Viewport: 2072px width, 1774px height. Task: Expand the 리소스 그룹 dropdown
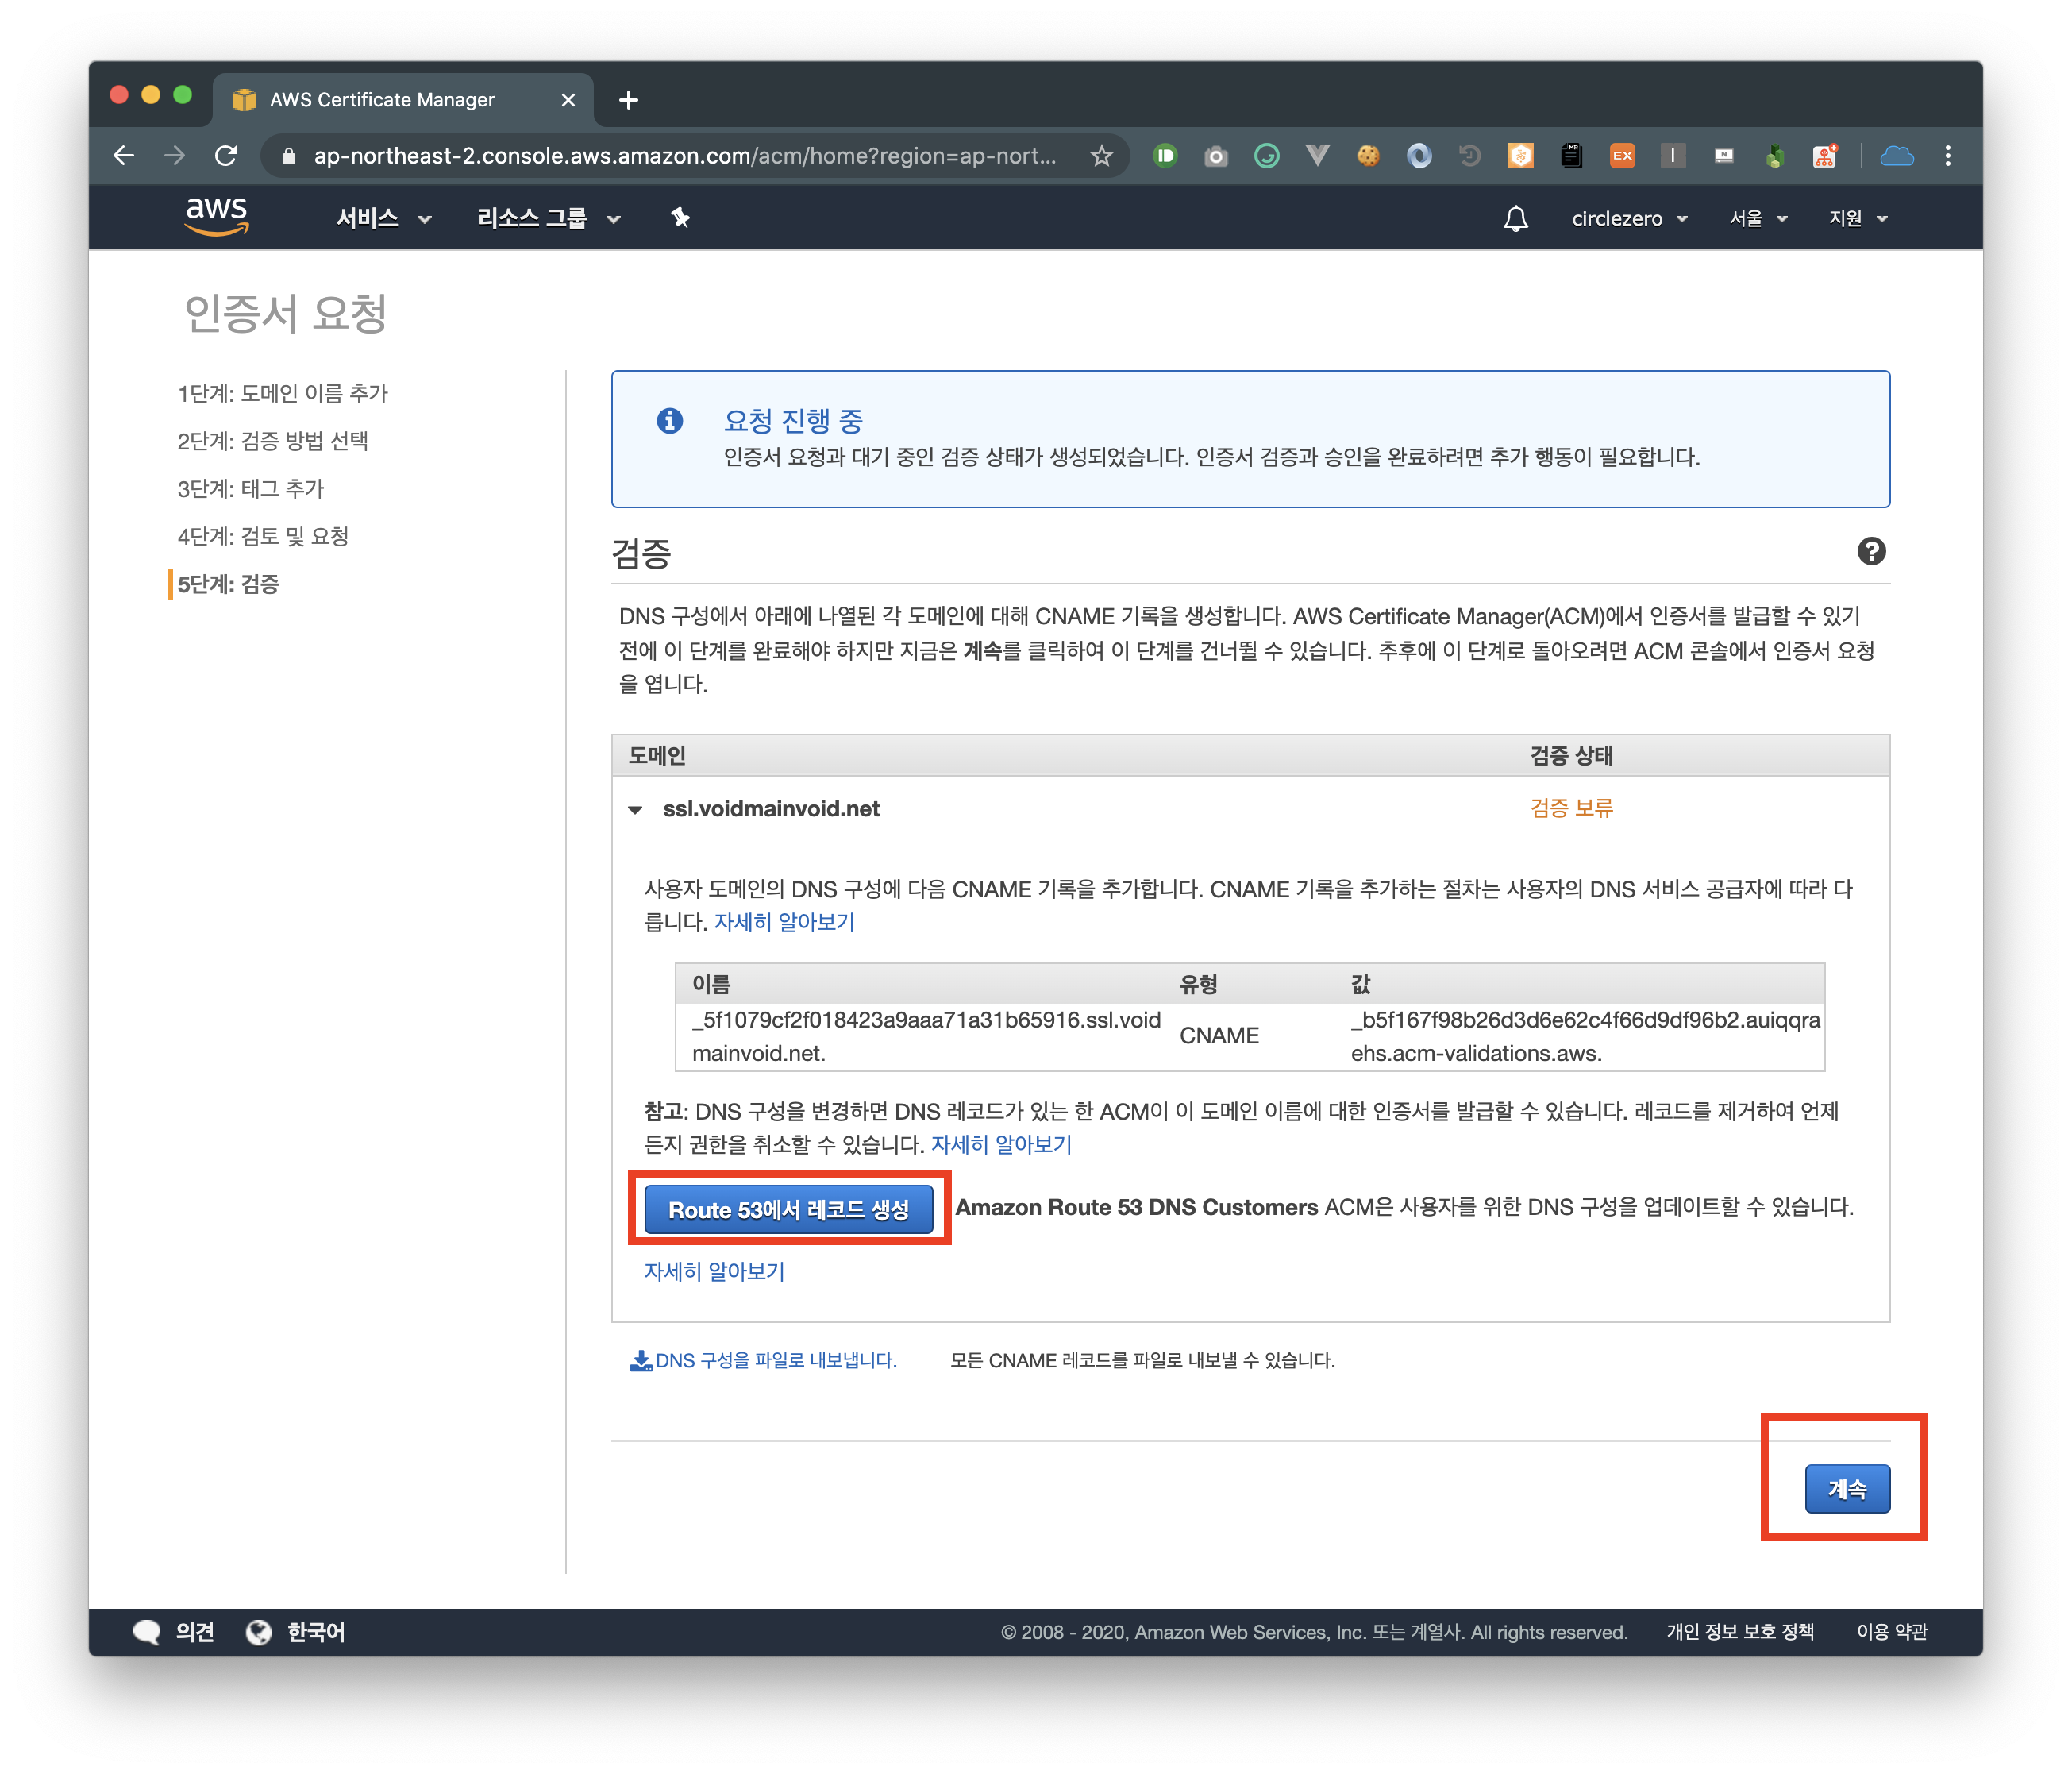click(548, 218)
